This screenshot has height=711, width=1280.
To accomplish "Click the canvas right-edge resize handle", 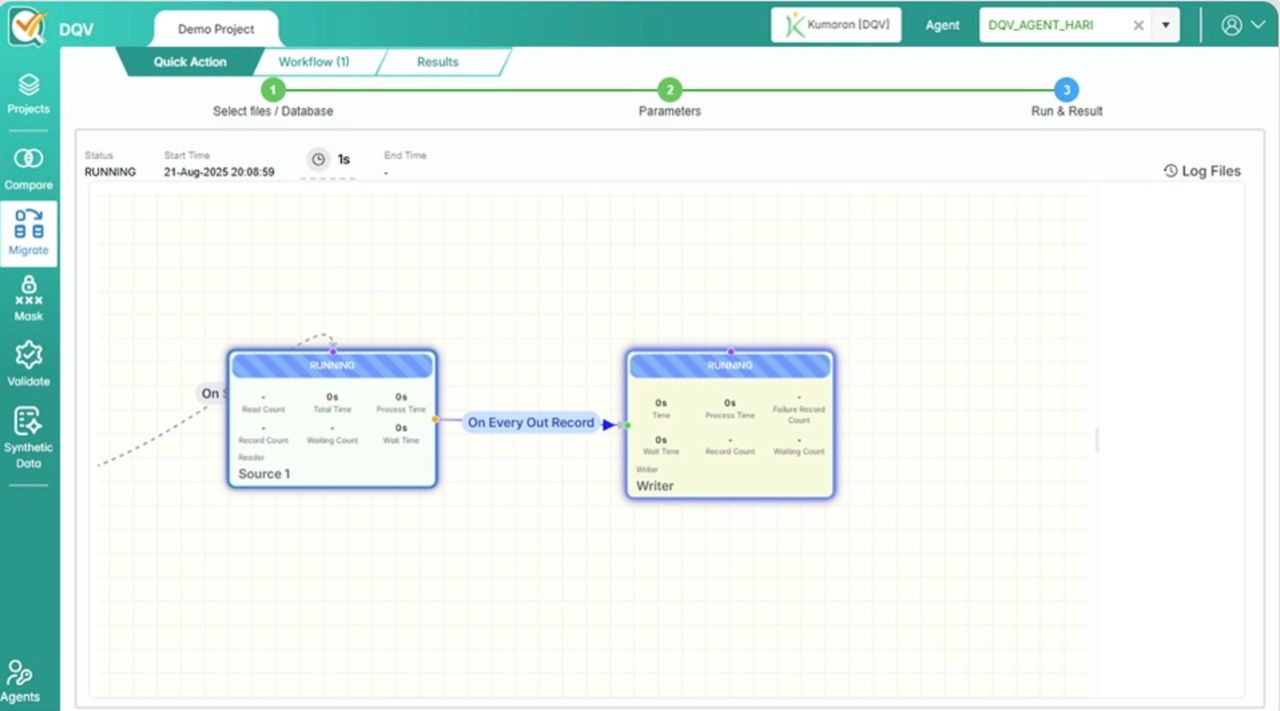I will click(x=1097, y=440).
